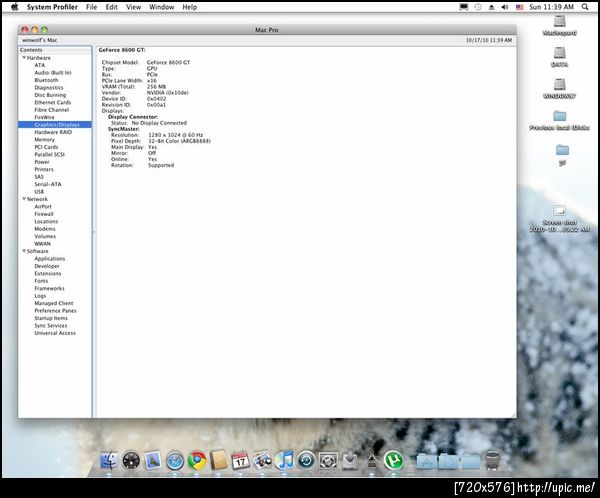Screen dimensions: 600x498
Task: Open Time Machine dock icon
Action: tap(306, 460)
